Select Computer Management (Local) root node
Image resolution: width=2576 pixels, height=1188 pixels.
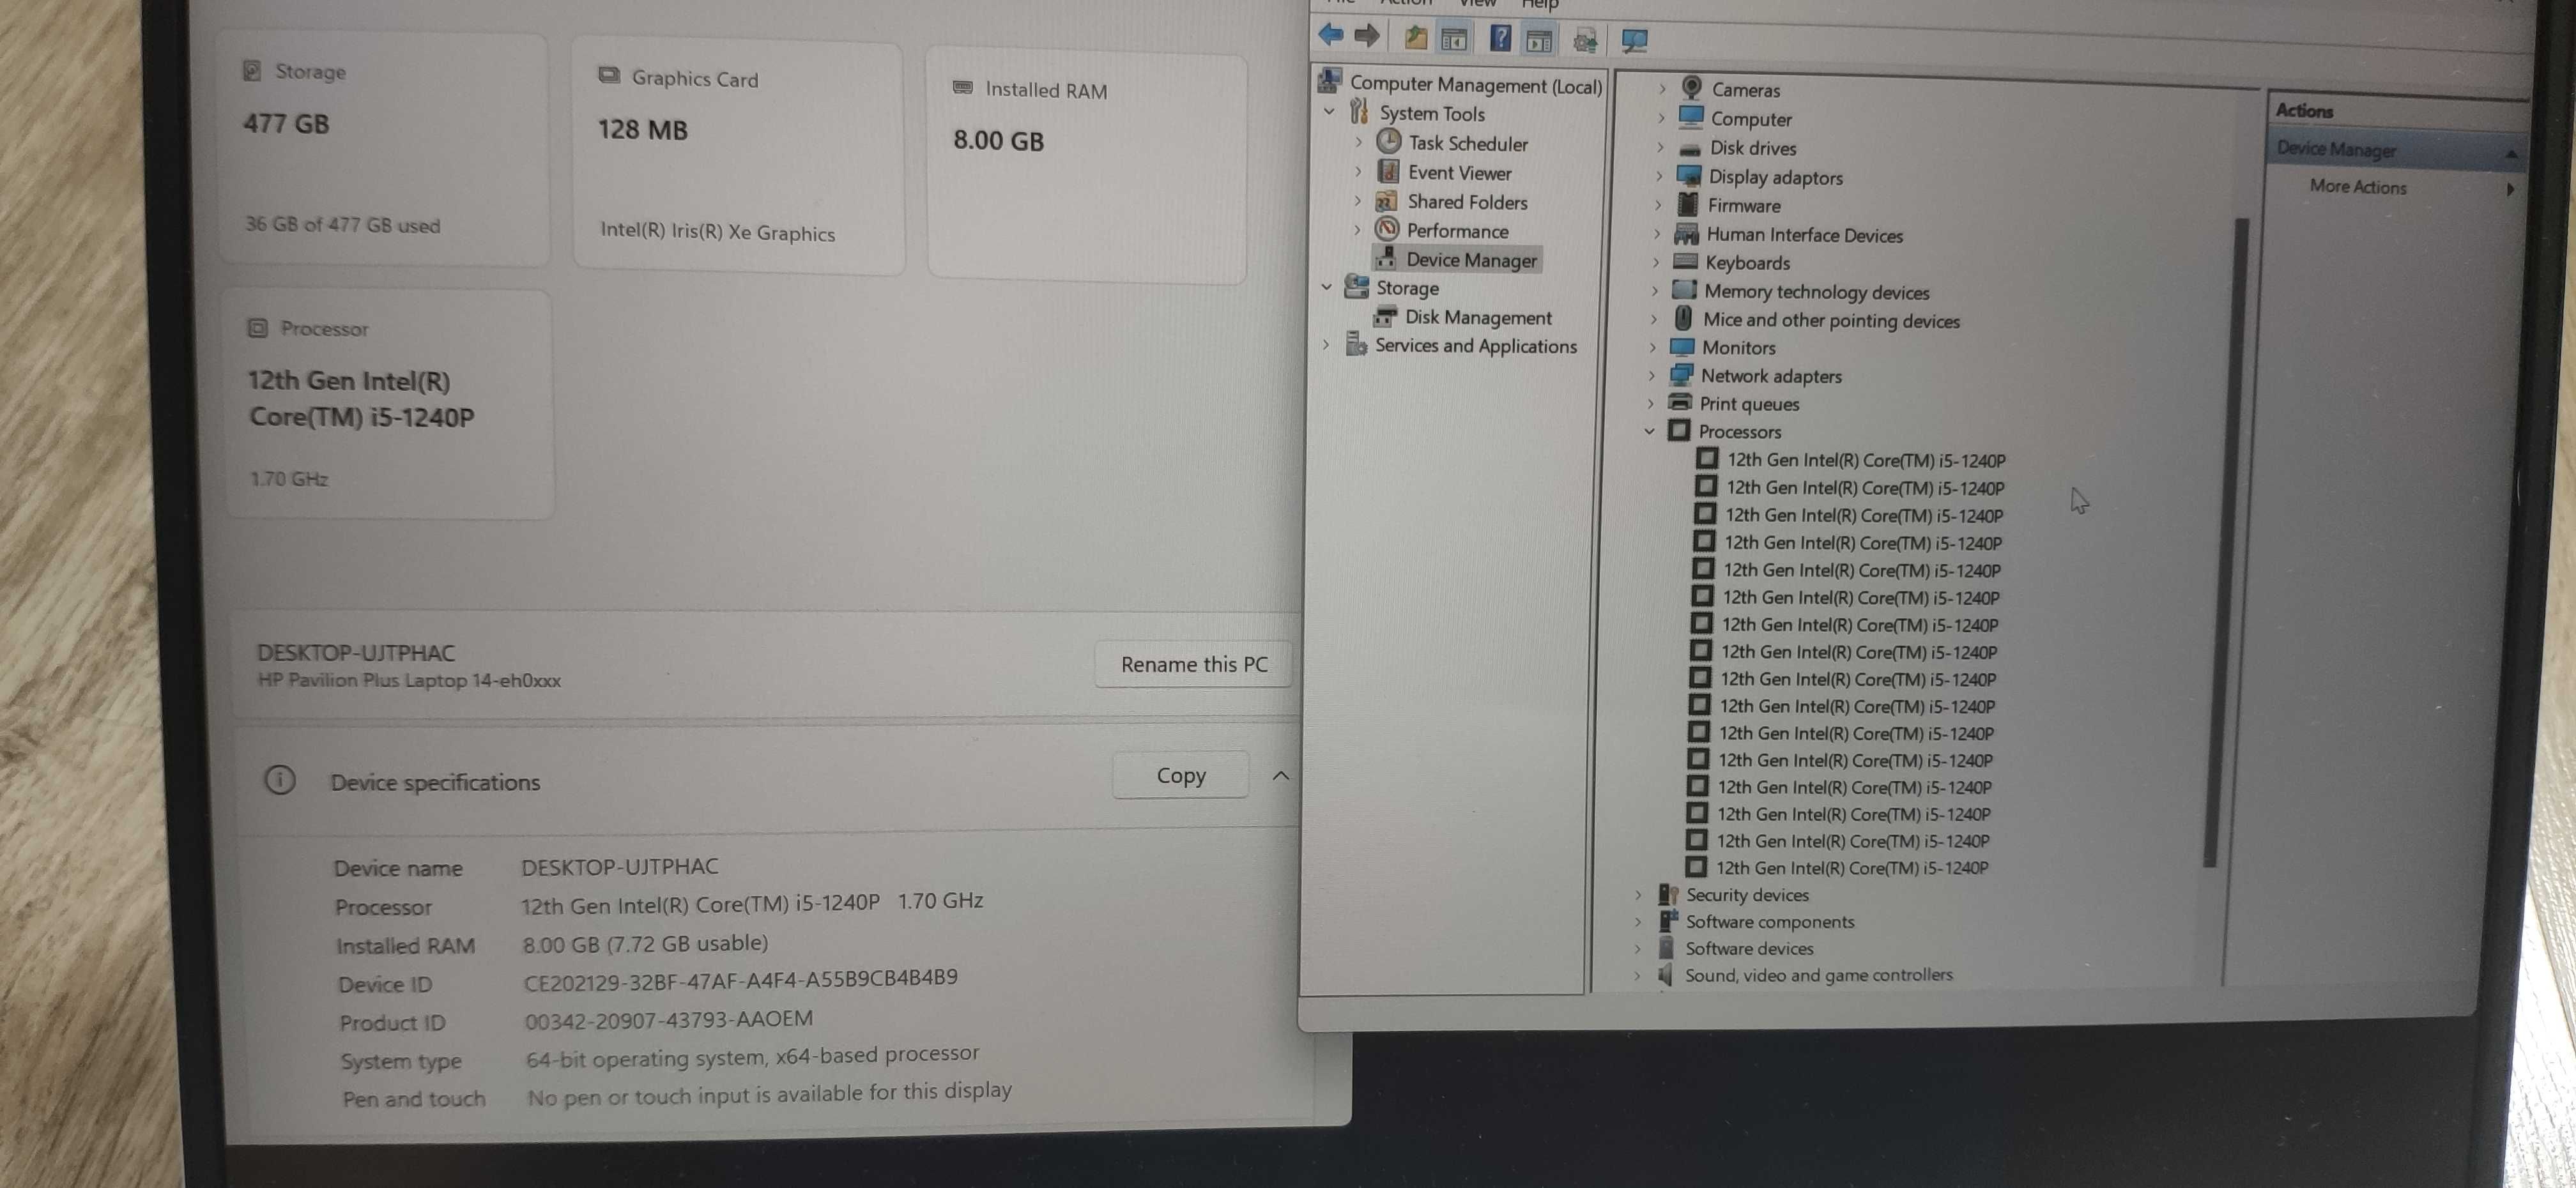point(1475,85)
